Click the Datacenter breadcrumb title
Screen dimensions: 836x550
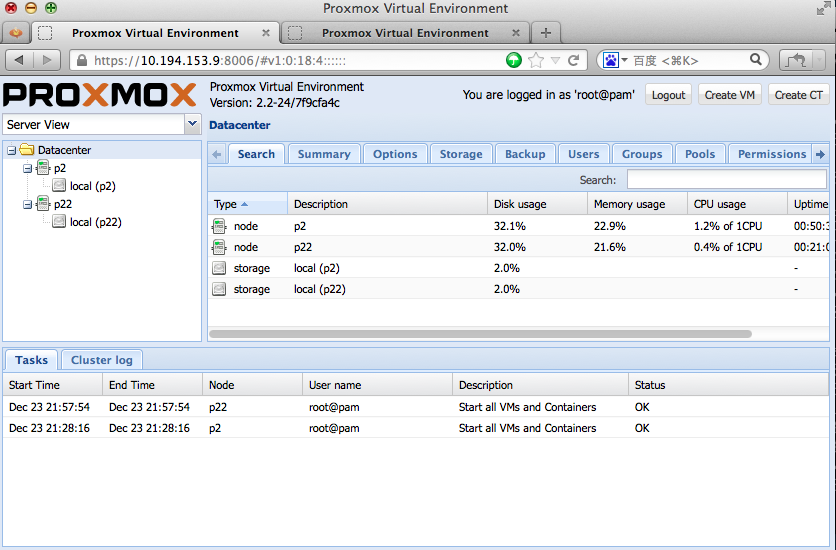click(x=239, y=125)
